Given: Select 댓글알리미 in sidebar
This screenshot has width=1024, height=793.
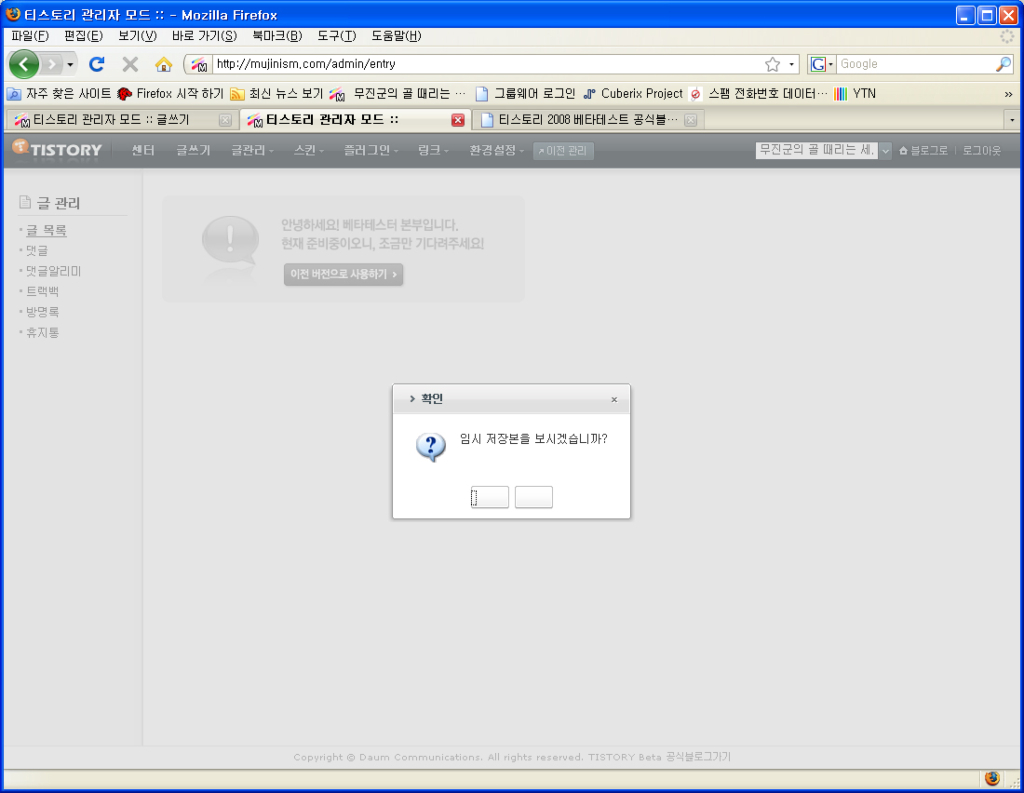Looking at the screenshot, I should tap(53, 270).
